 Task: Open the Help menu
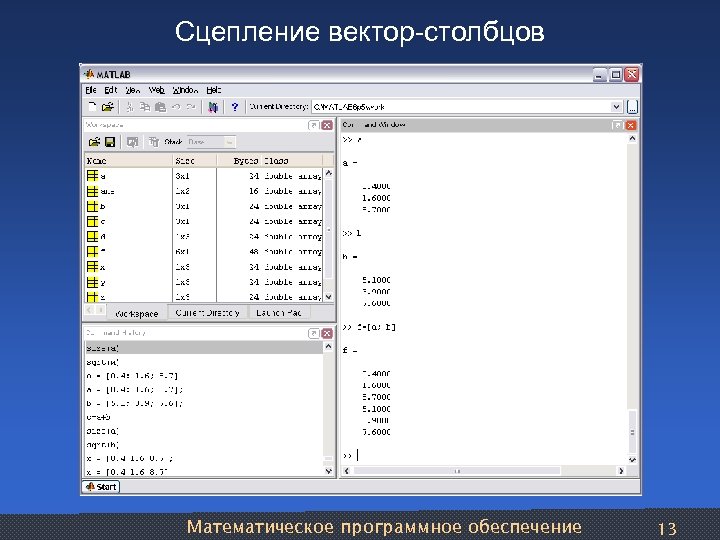tap(214, 90)
